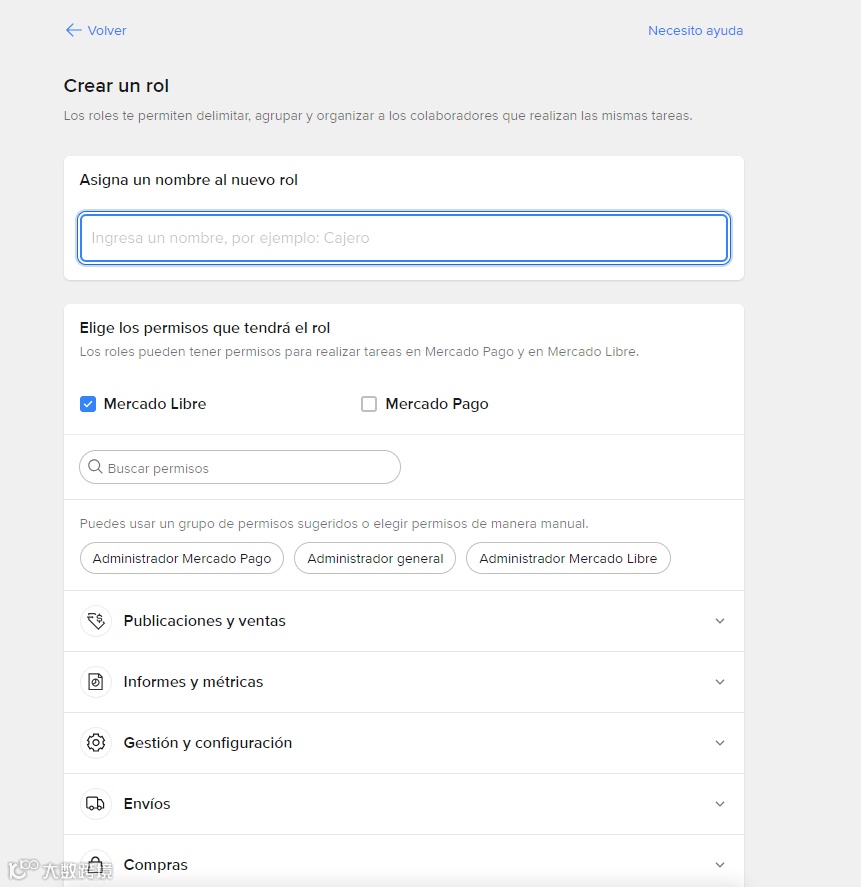Screen dimensions: 861x887
Task: Click the back arrow icon beside Volver
Action: pyautogui.click(x=73, y=30)
